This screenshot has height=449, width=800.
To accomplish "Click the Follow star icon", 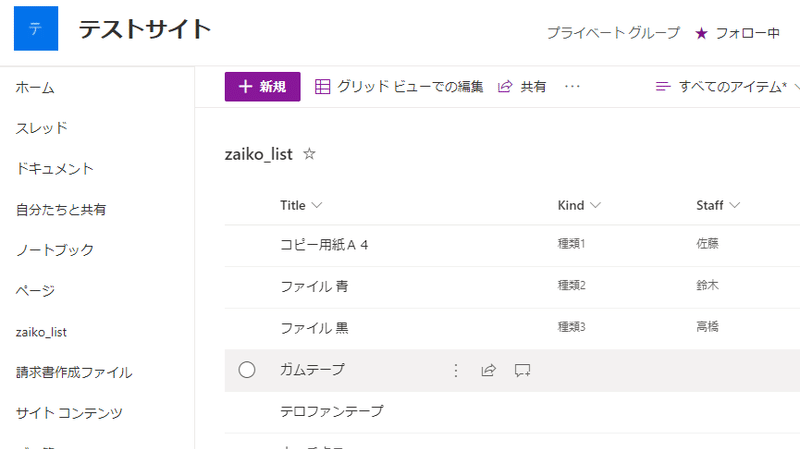I will (701, 33).
